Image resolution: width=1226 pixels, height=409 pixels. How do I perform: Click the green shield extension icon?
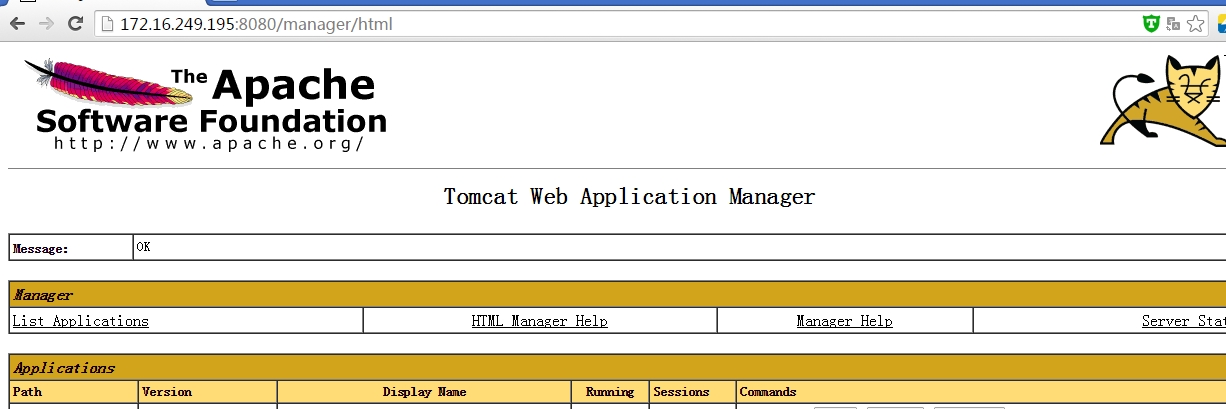pos(1152,24)
